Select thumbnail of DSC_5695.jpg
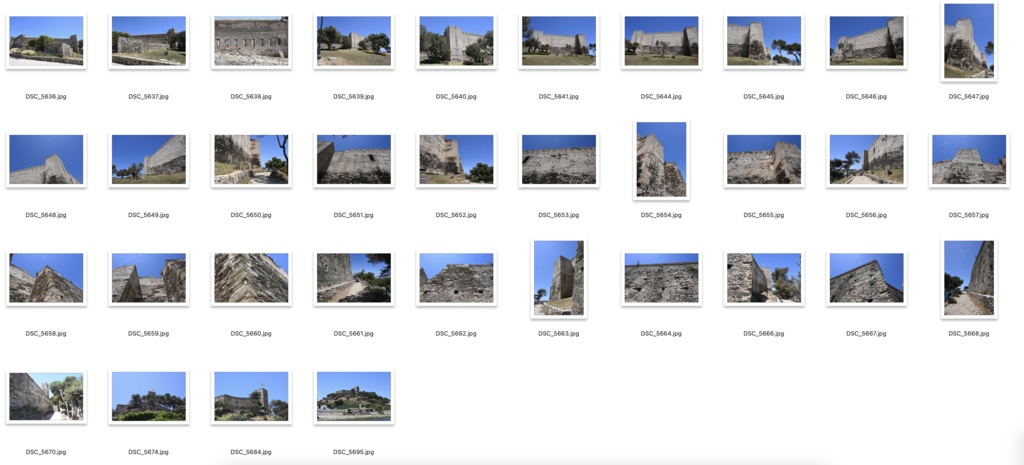 click(x=354, y=396)
